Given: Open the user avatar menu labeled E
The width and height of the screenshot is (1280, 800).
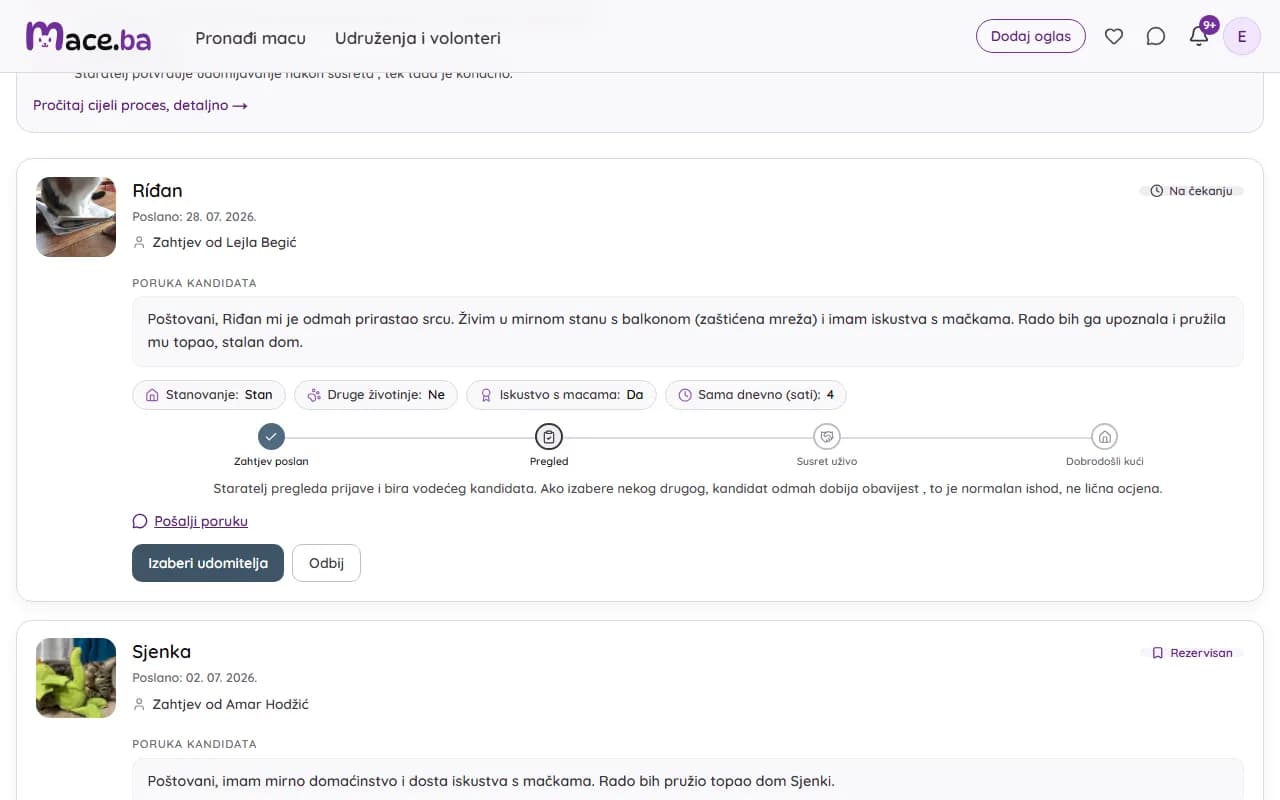Looking at the screenshot, I should point(1242,36).
